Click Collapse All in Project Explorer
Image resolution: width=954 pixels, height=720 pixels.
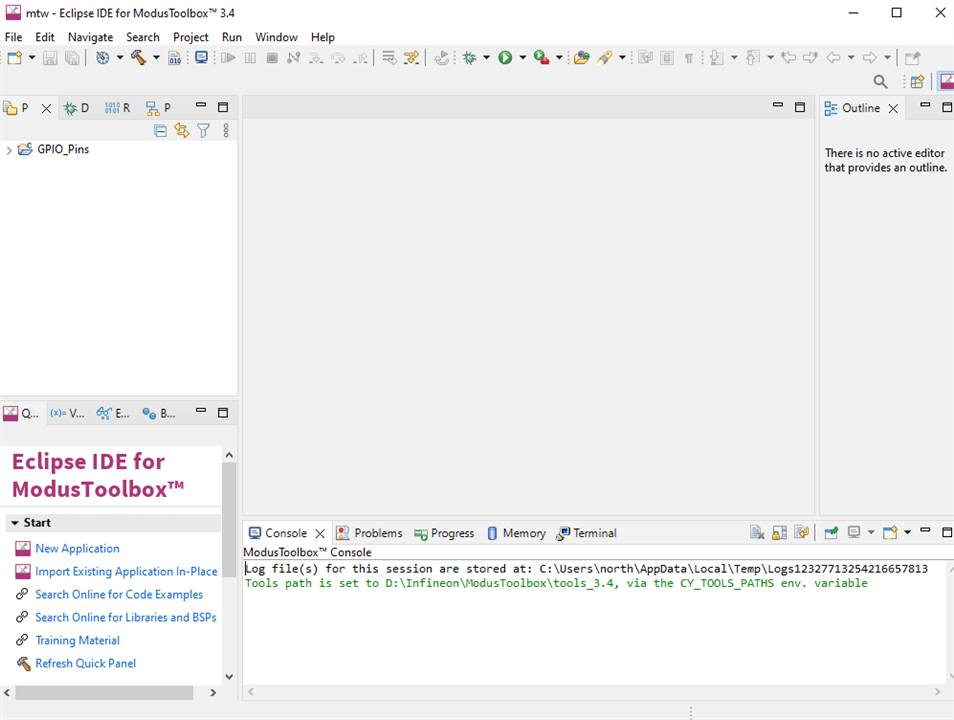click(160, 130)
